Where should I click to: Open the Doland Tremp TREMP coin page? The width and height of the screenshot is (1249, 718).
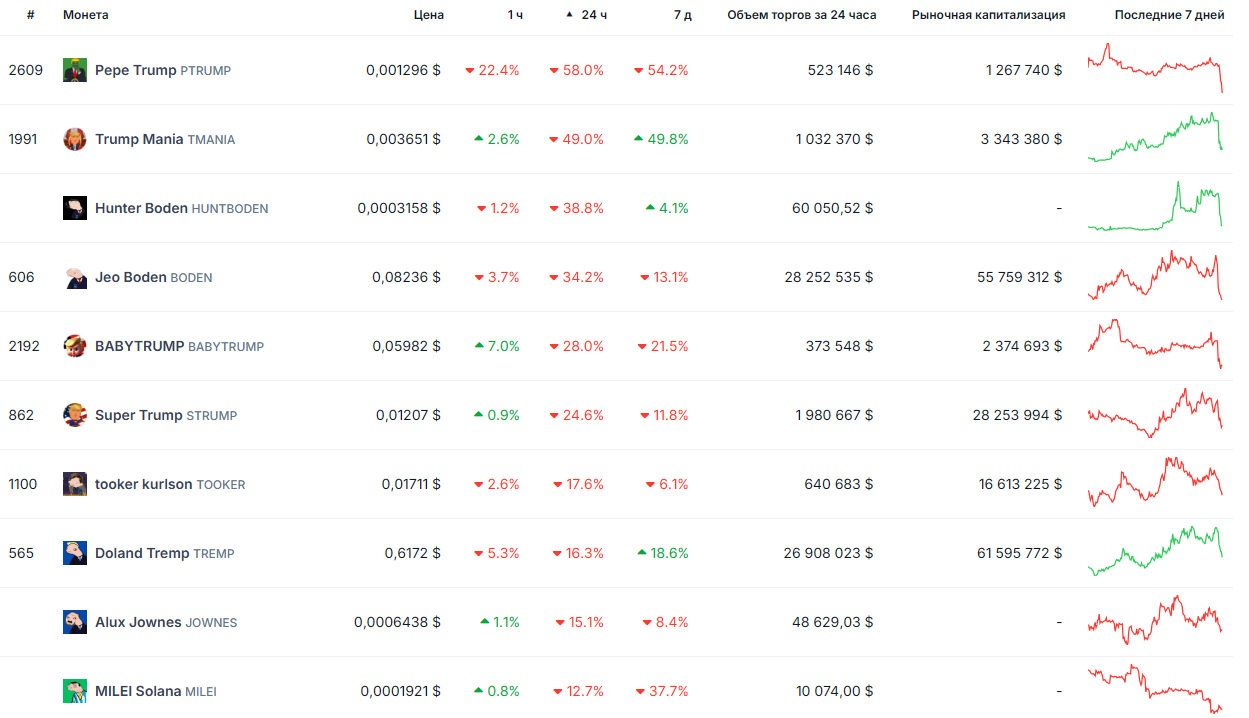(165, 553)
